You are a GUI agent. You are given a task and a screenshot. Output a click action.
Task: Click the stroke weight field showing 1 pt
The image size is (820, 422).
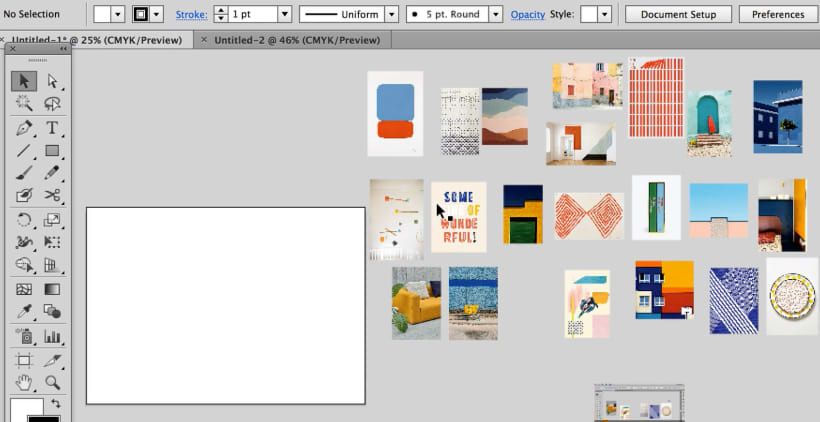252,14
